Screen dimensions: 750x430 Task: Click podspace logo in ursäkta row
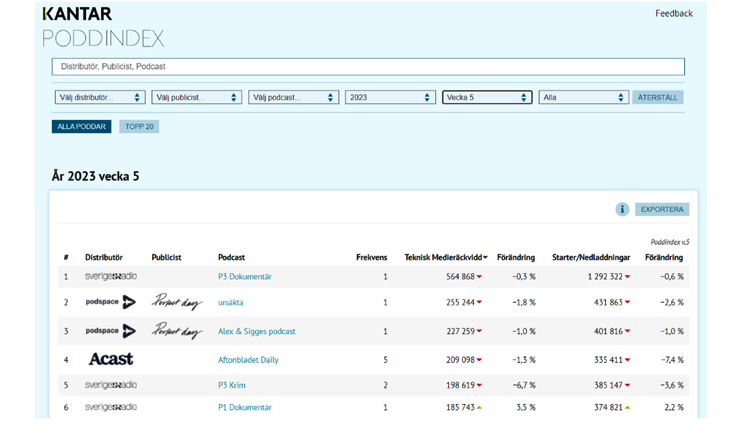(x=110, y=302)
